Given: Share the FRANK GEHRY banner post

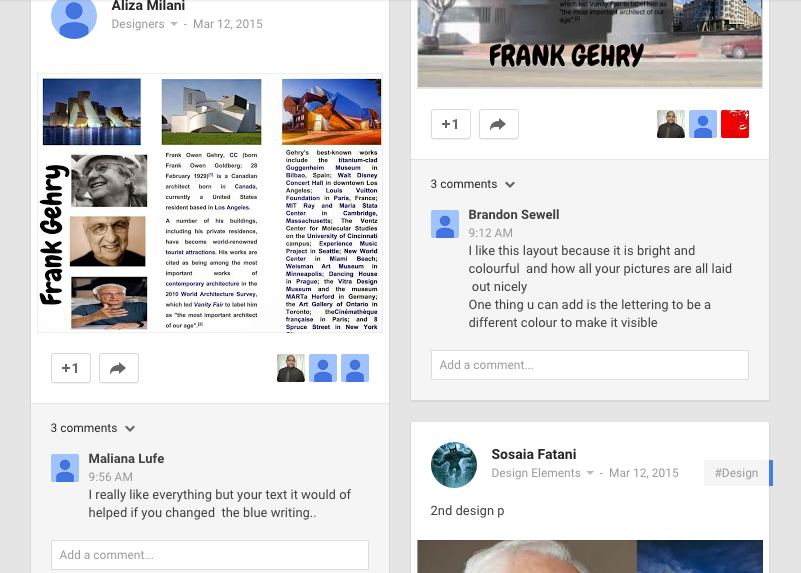Looking at the screenshot, I should click(499, 124).
